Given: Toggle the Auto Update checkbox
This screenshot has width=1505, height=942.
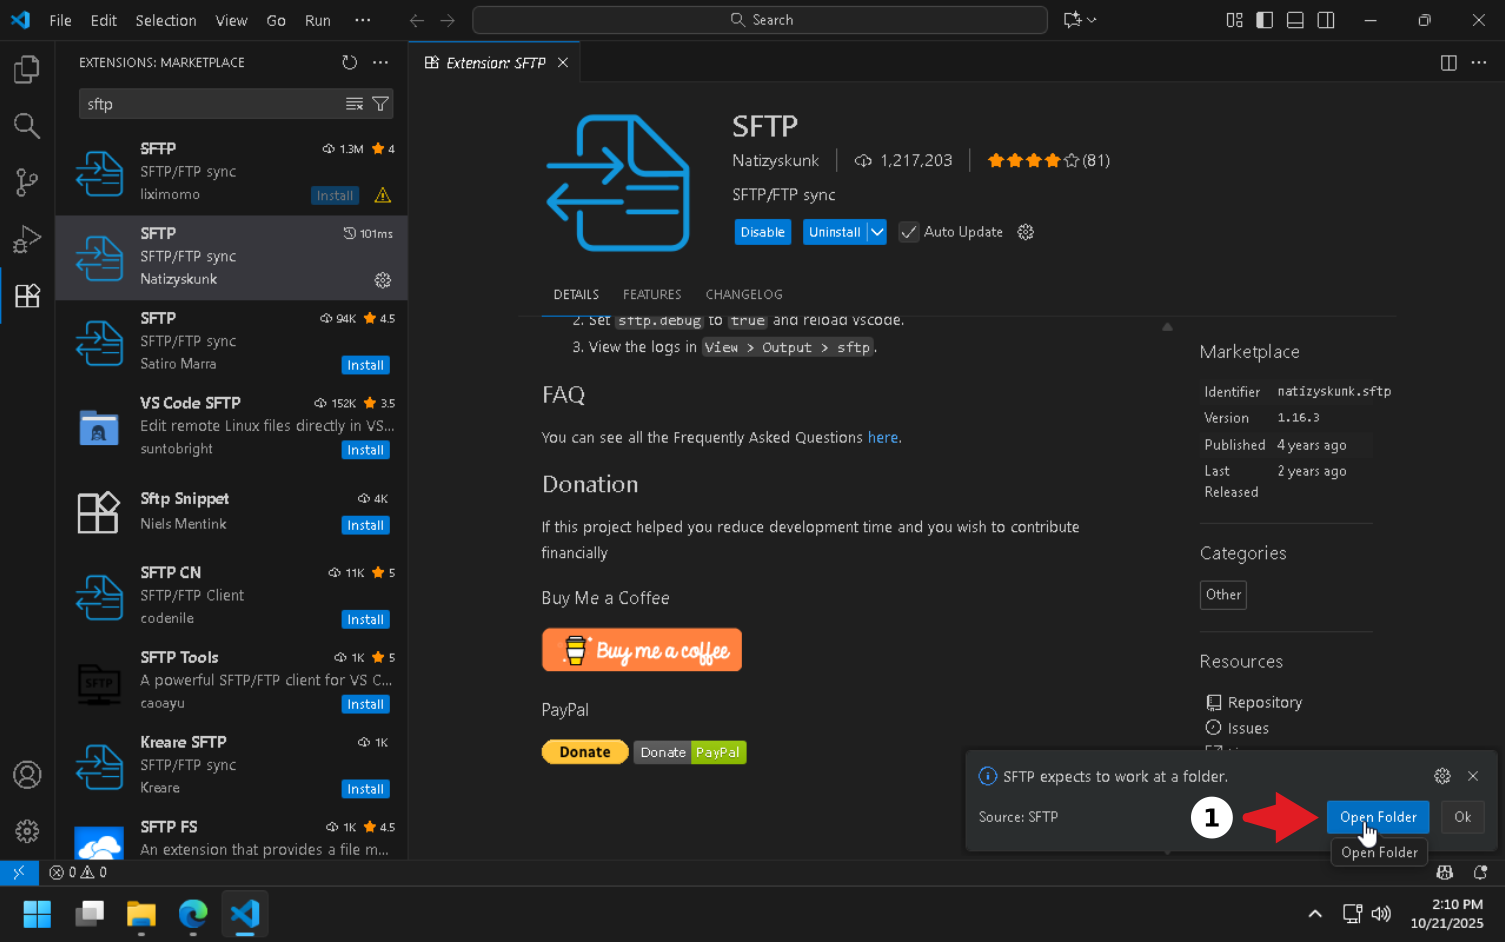Looking at the screenshot, I should (908, 232).
